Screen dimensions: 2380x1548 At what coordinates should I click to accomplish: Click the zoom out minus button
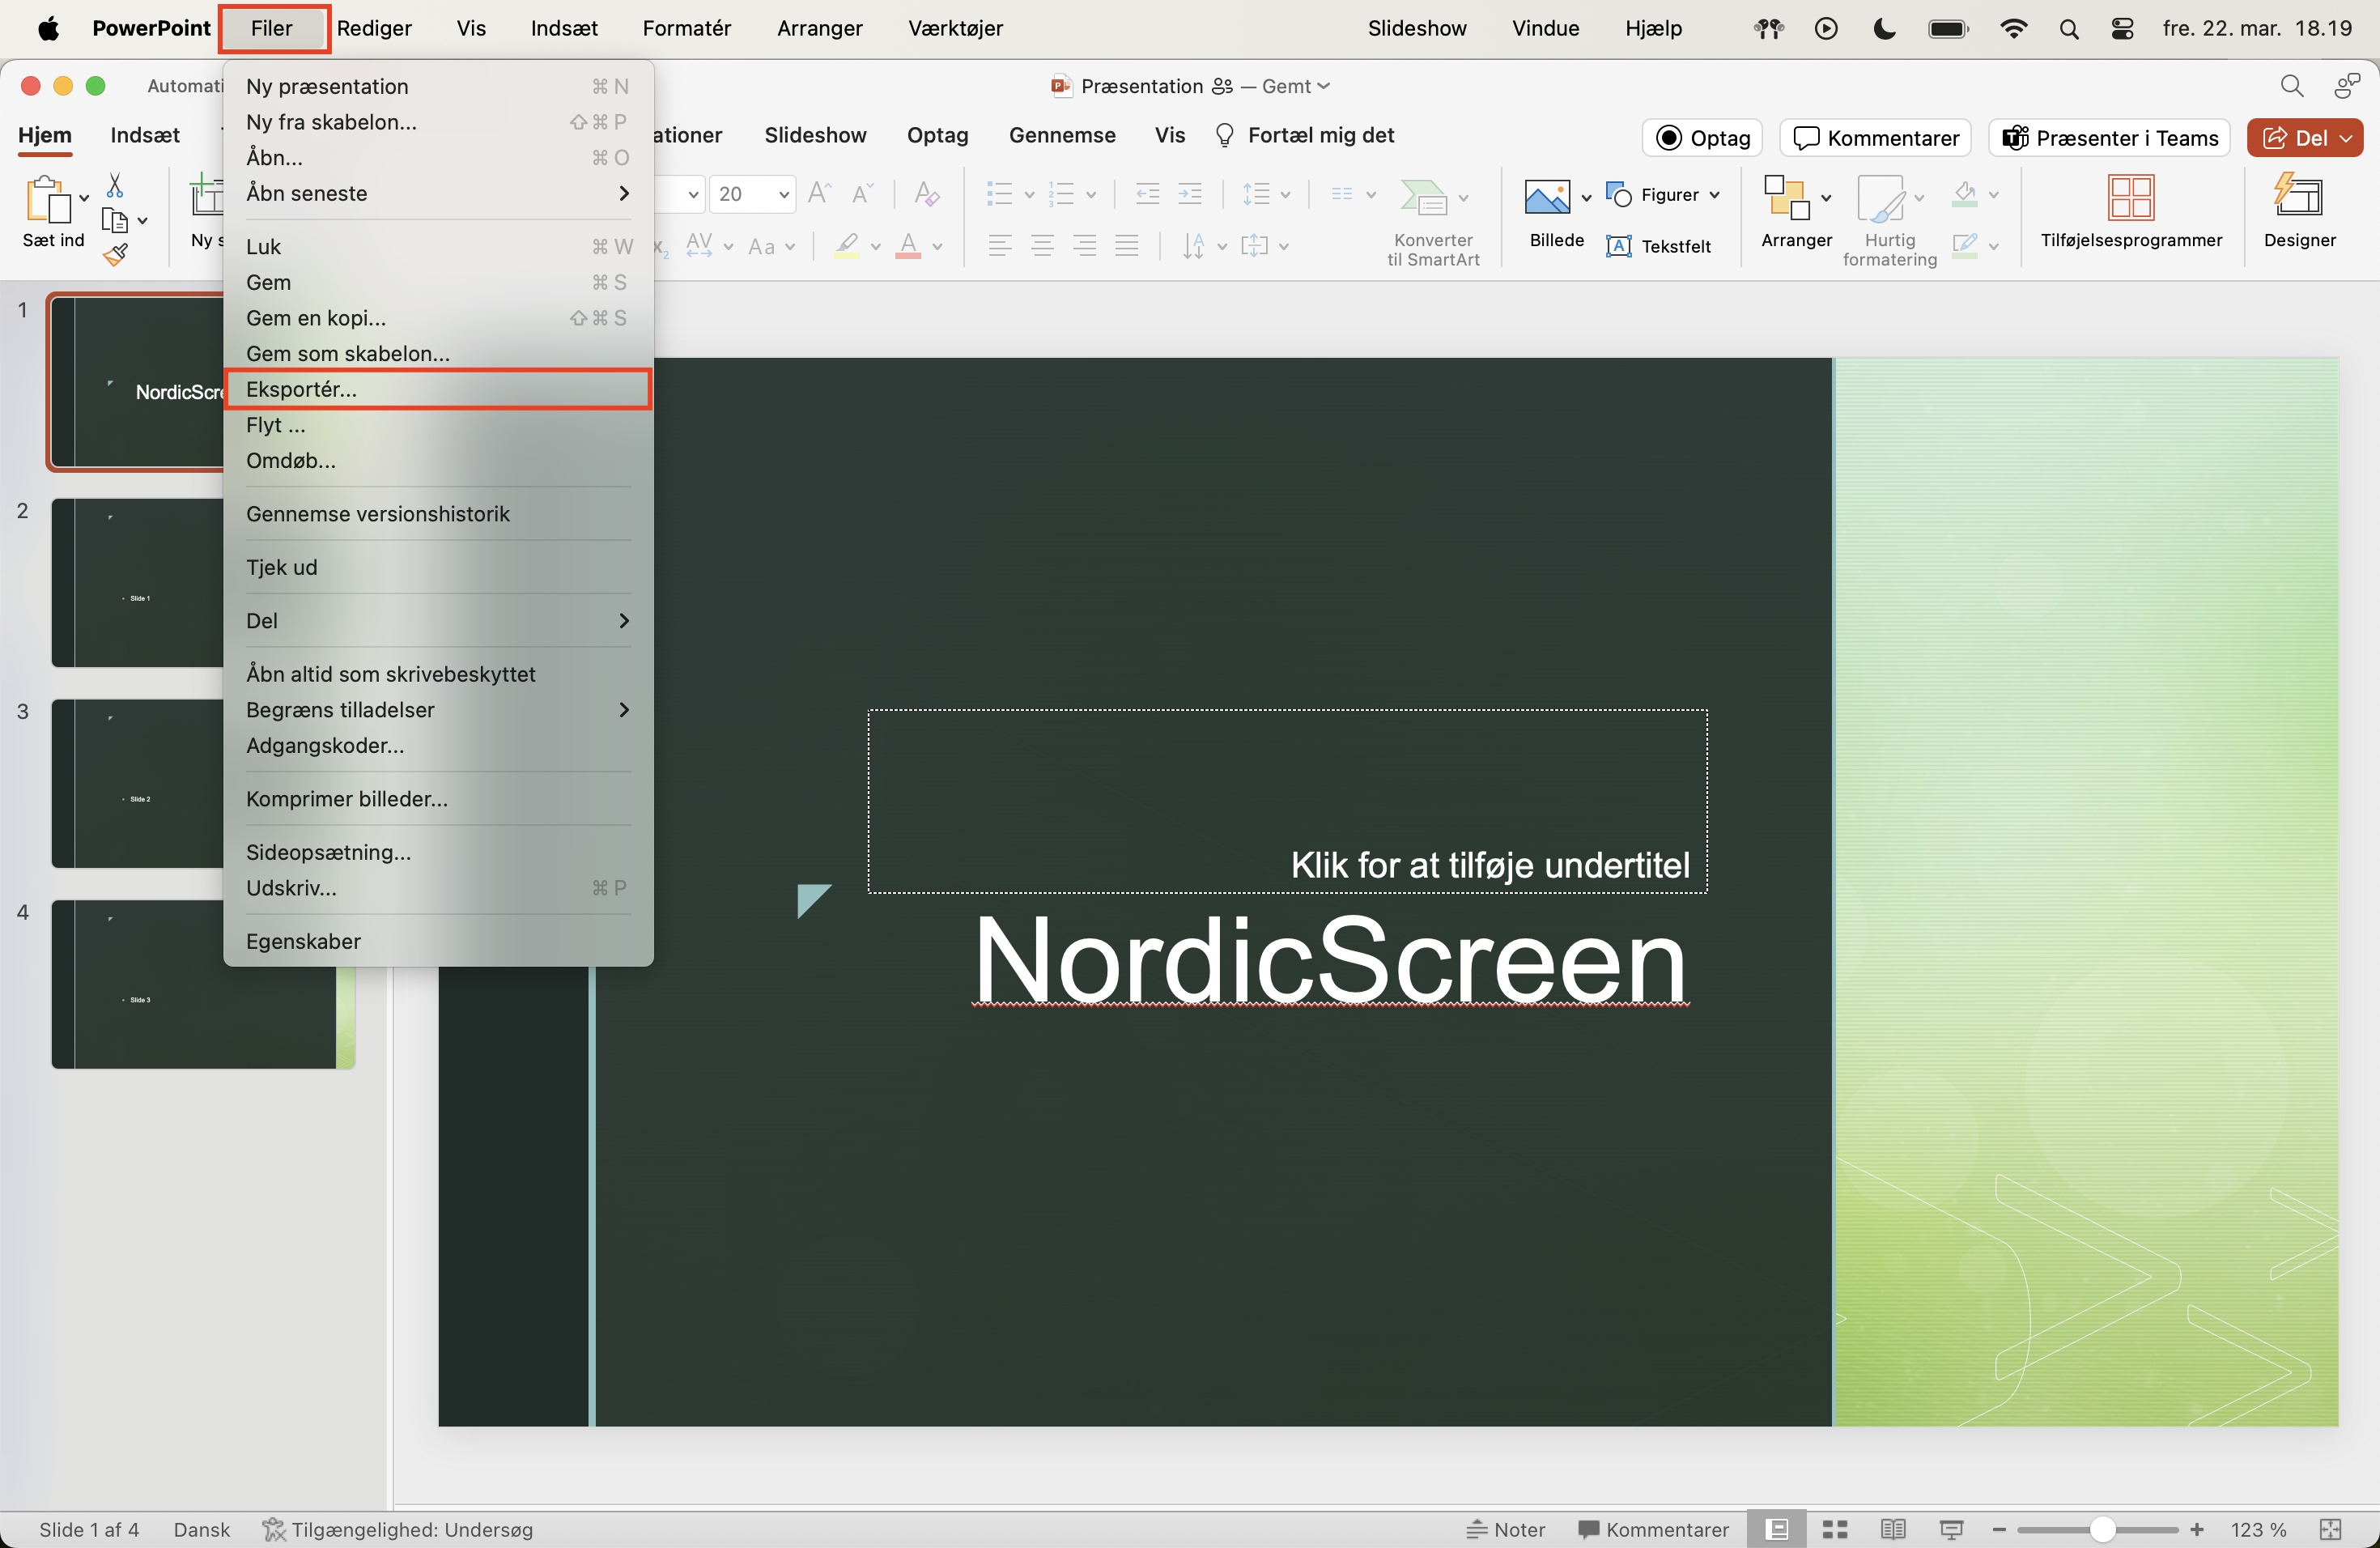click(x=1999, y=1529)
